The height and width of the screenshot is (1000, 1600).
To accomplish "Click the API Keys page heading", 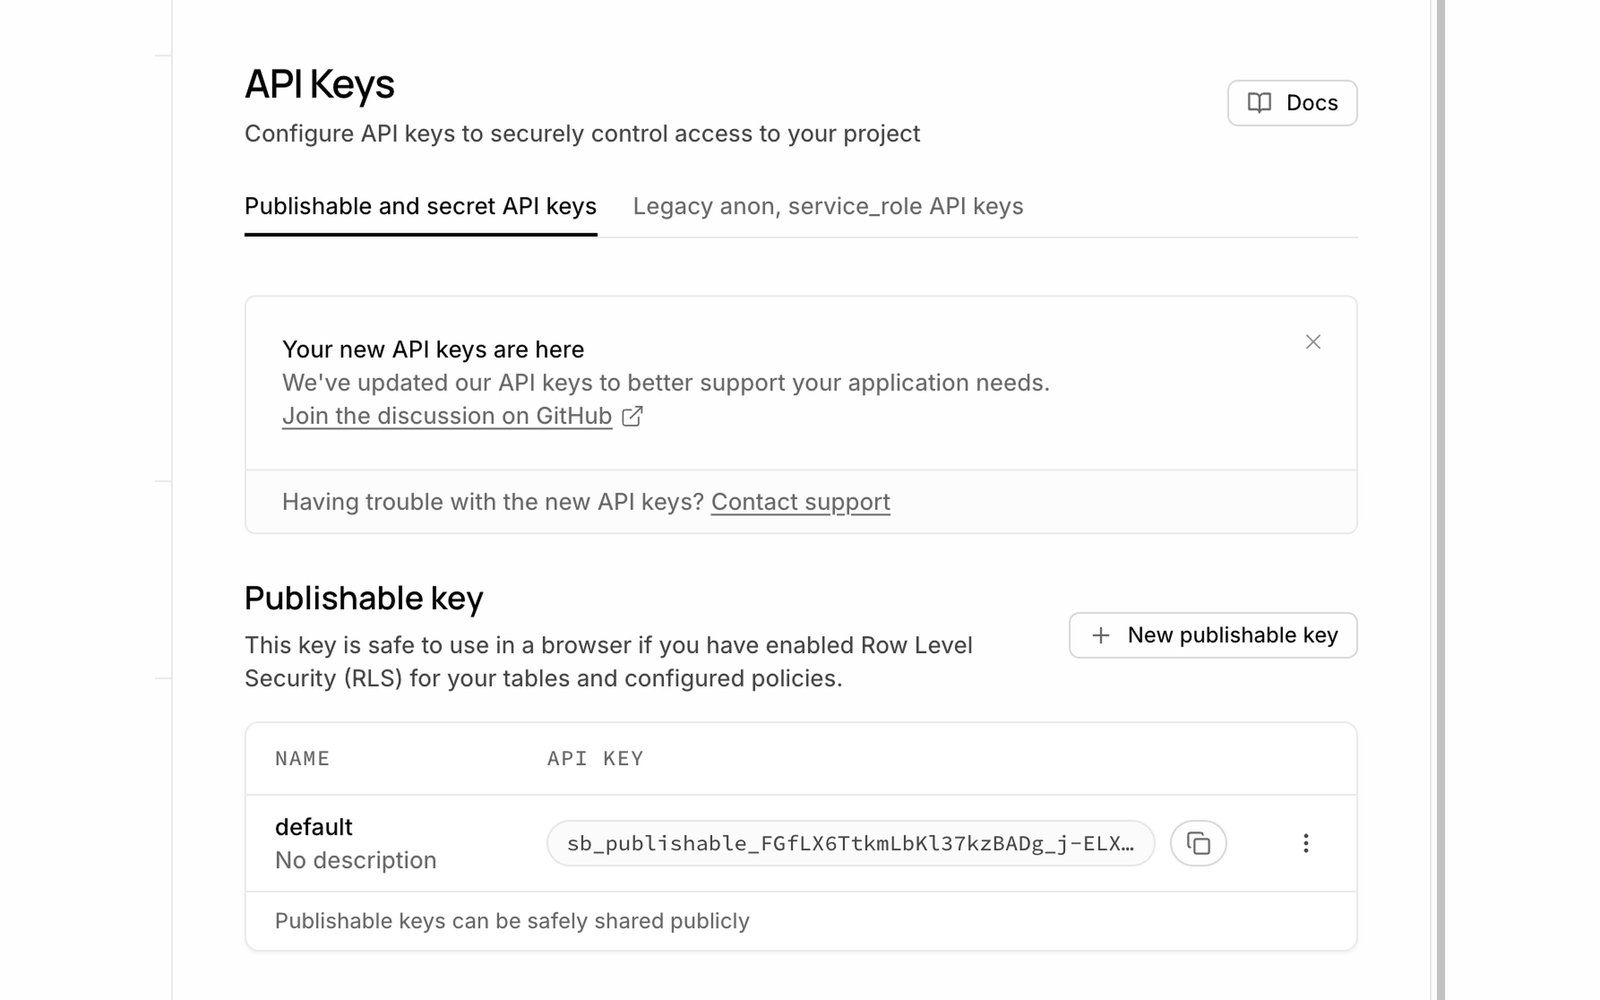I will 320,84.
